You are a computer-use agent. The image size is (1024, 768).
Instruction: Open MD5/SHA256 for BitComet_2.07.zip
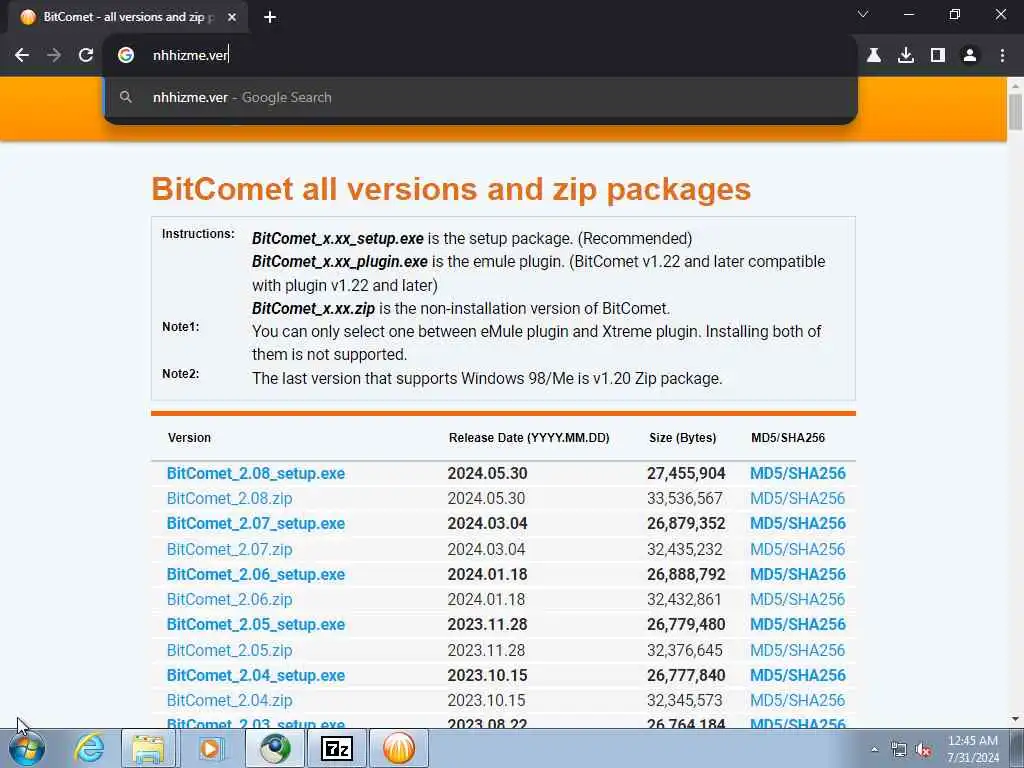click(797, 549)
